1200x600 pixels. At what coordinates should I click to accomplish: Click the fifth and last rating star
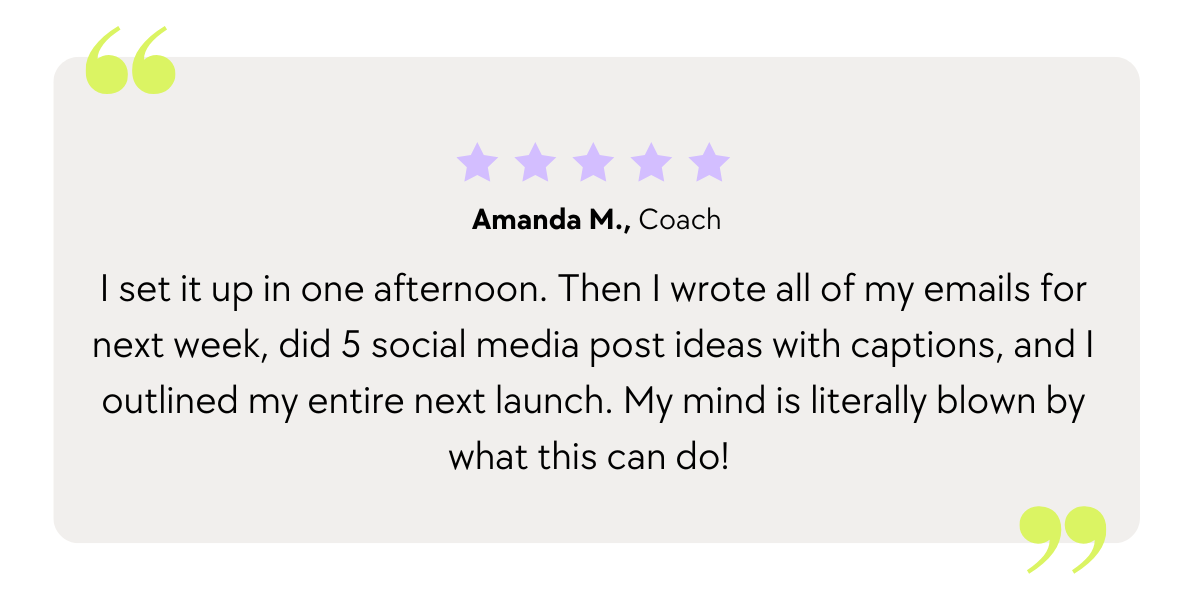click(x=709, y=162)
